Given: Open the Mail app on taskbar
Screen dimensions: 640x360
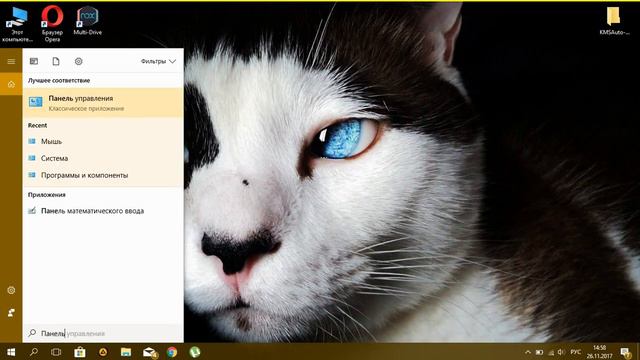Looking at the screenshot, I should (149, 352).
